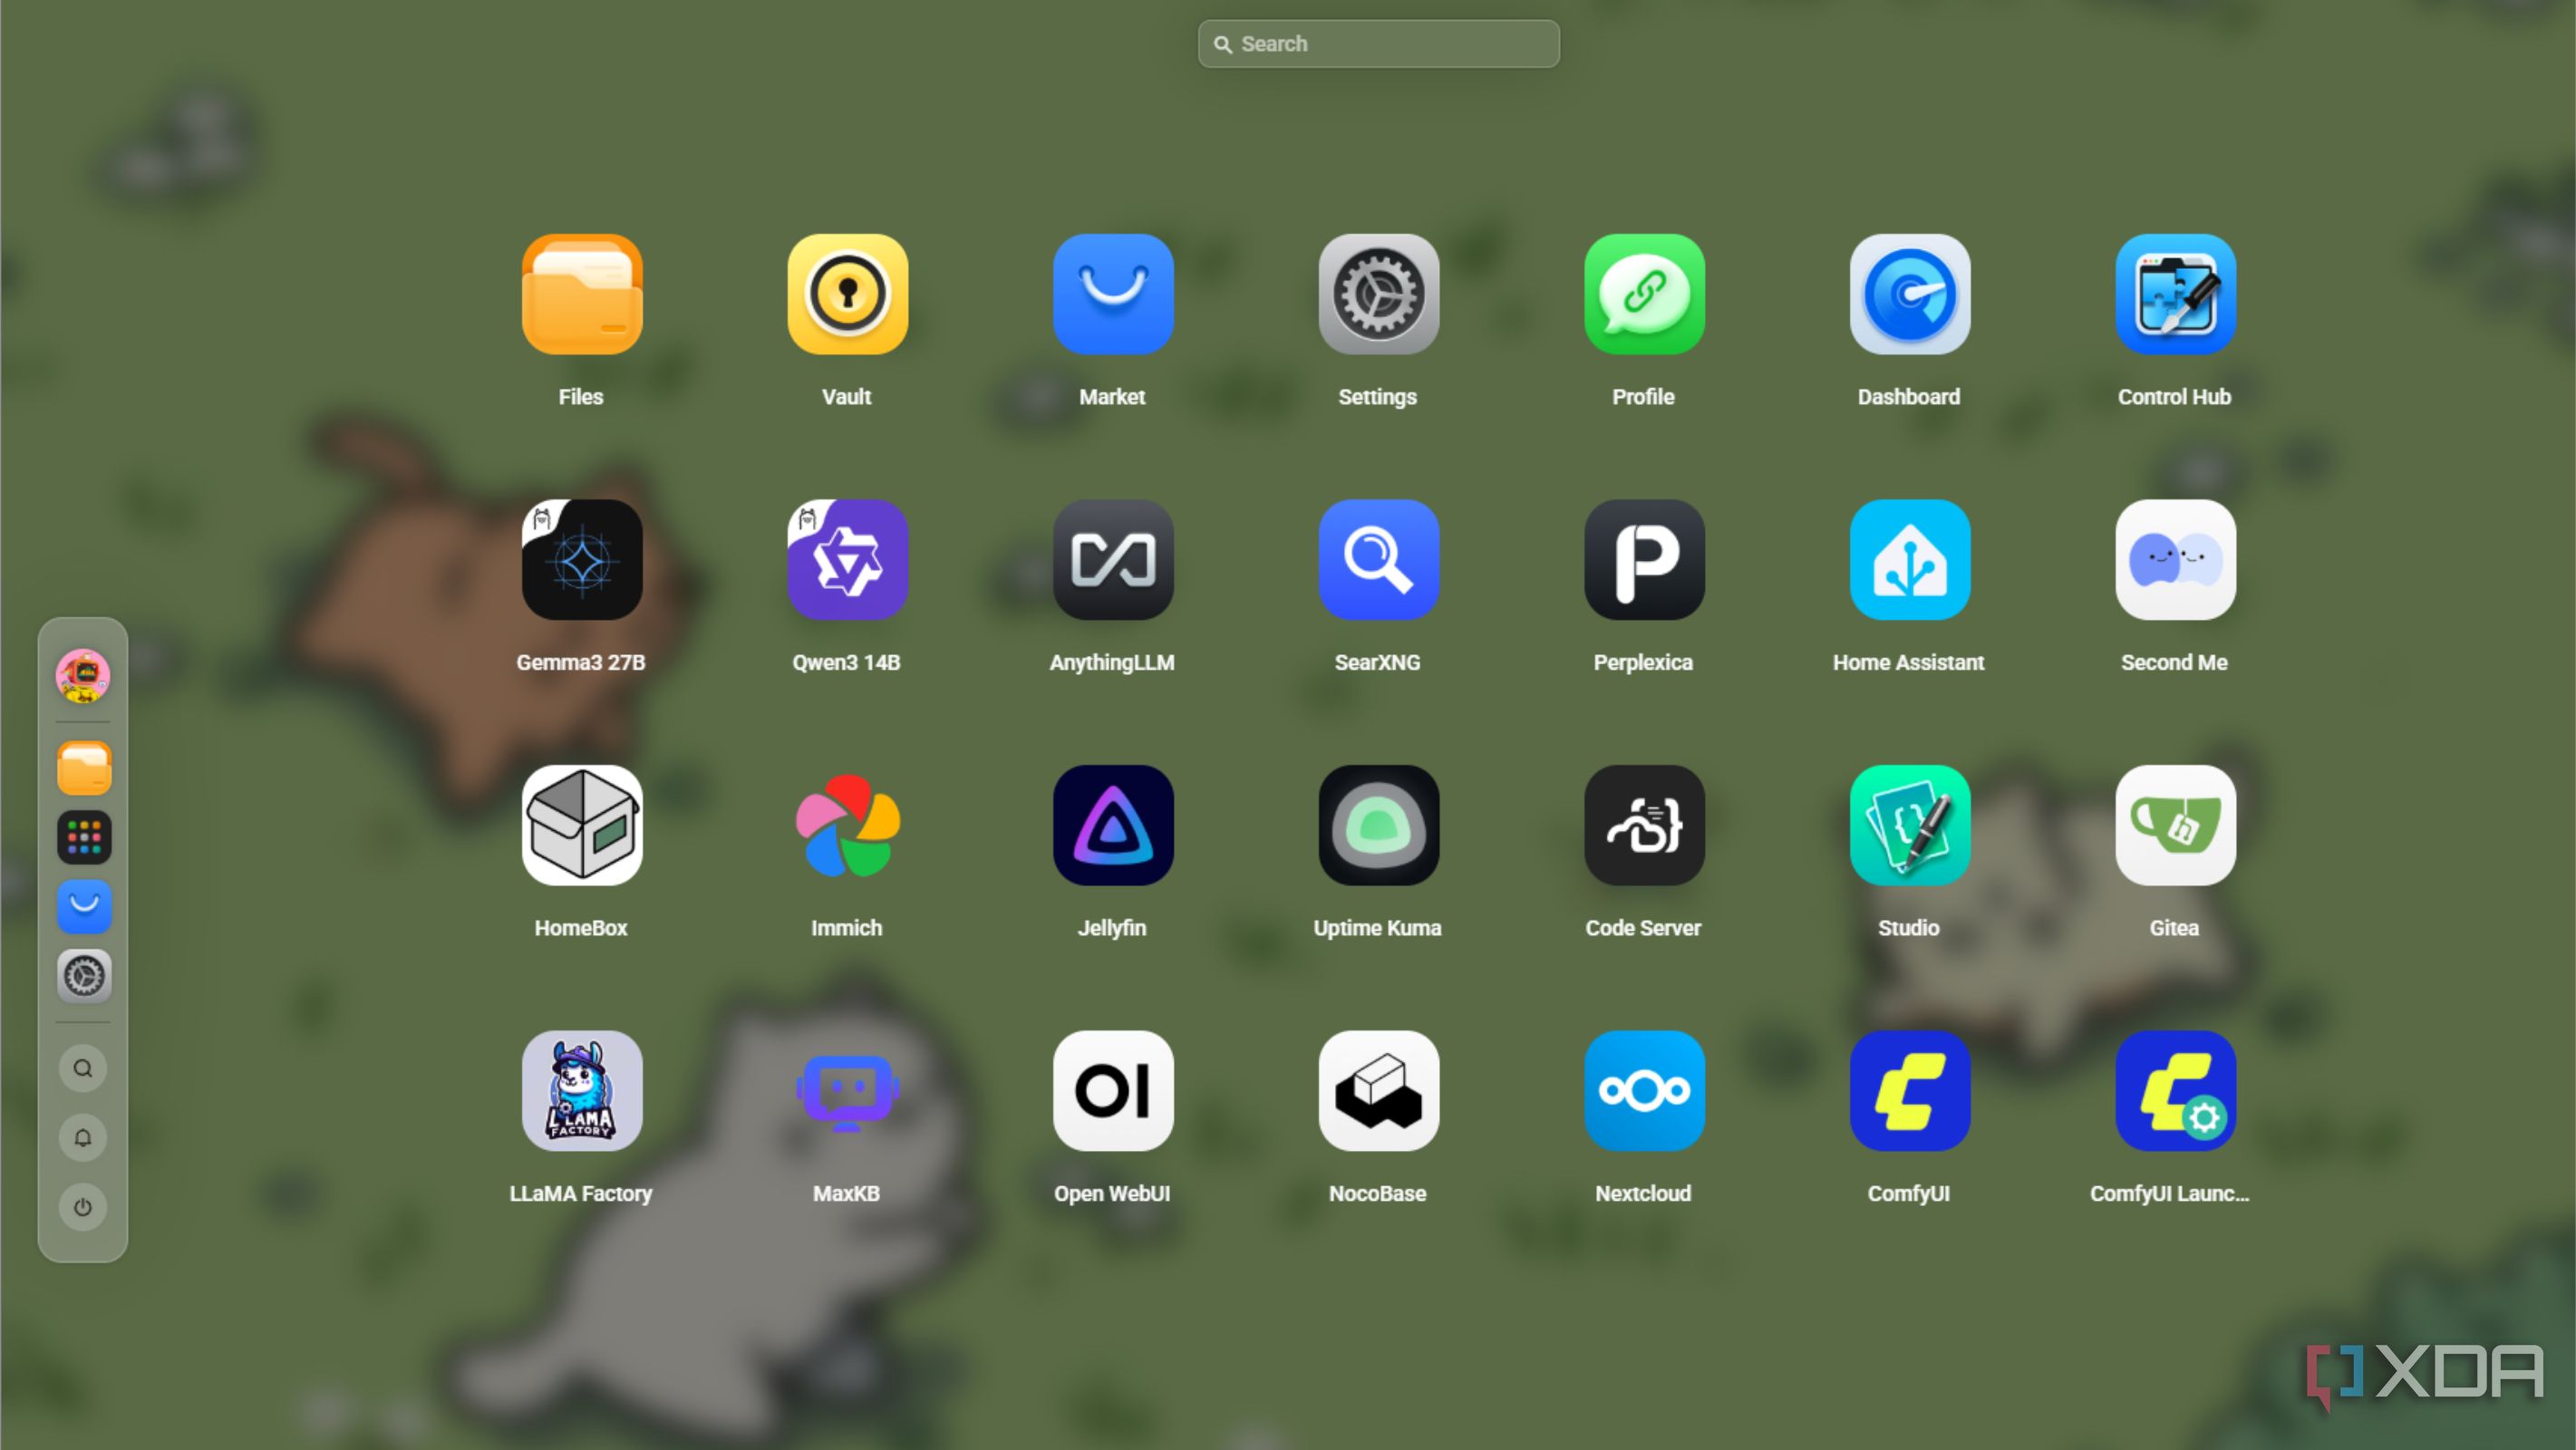Viewport: 2576px width, 1450px height.
Task: Toggle the app launcher grid dock icon
Action: pyautogui.click(x=84, y=837)
